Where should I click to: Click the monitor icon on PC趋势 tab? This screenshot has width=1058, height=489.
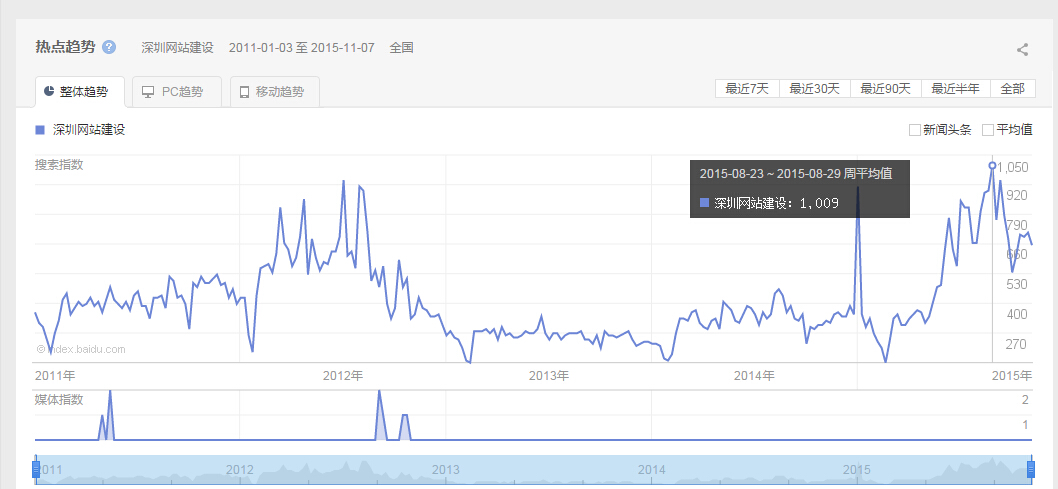click(148, 92)
